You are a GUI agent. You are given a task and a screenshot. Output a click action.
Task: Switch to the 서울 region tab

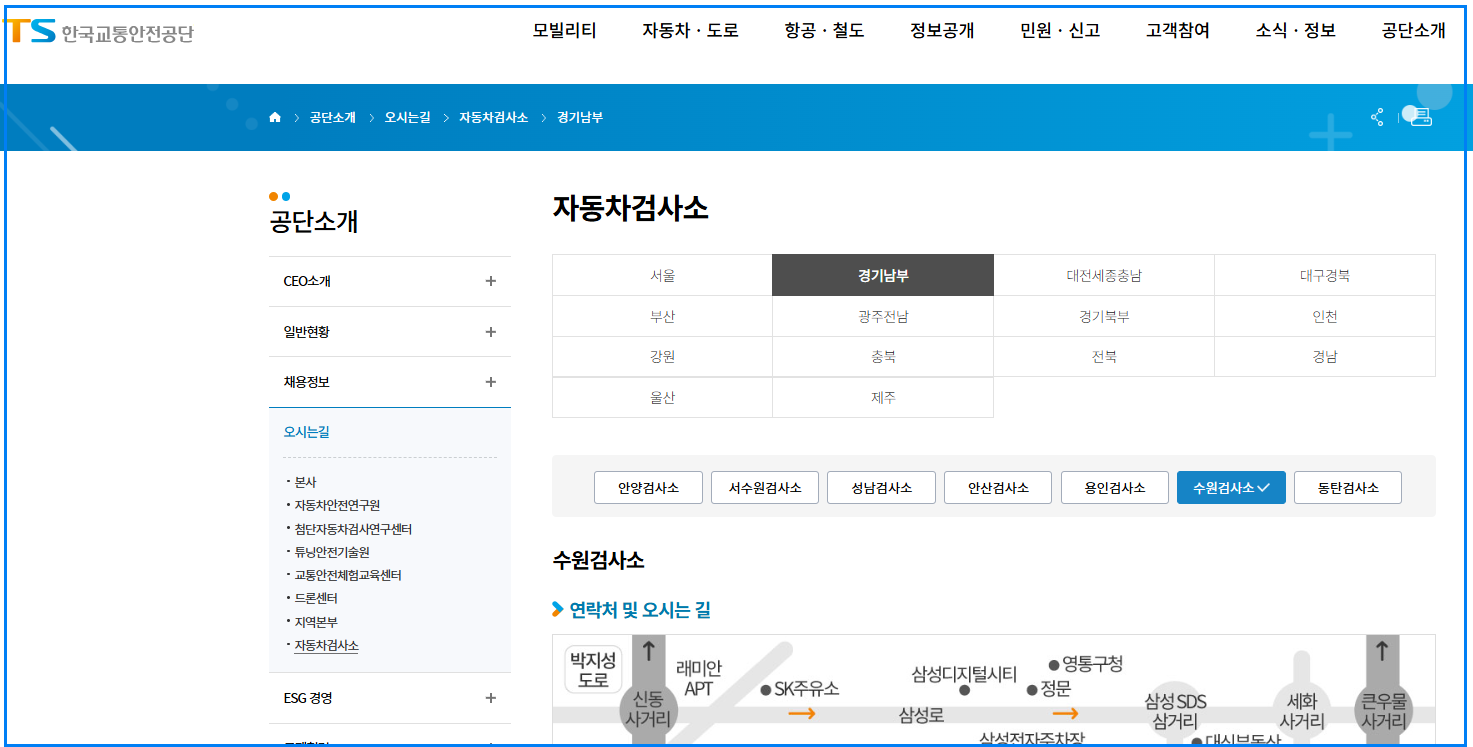(662, 274)
